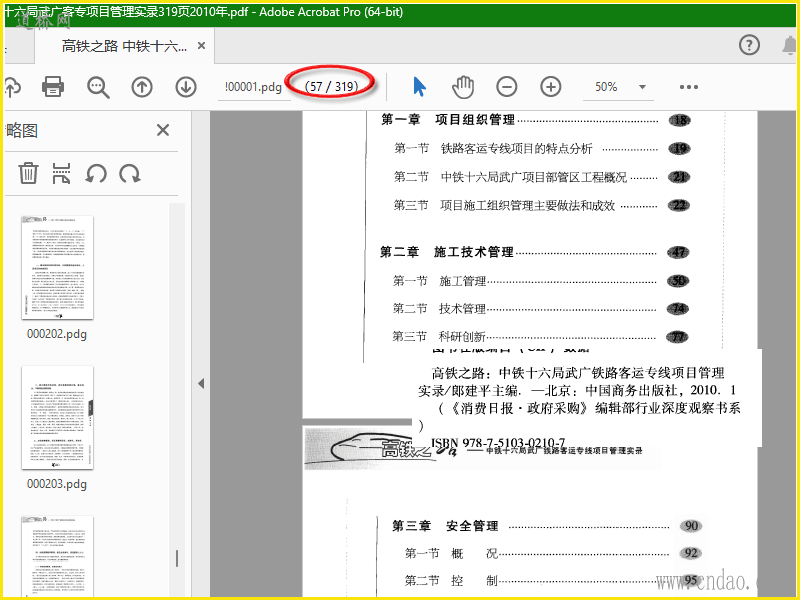Screen dimensions: 800x600
Task: Collapse the navigation pane arrow
Action: point(201,383)
